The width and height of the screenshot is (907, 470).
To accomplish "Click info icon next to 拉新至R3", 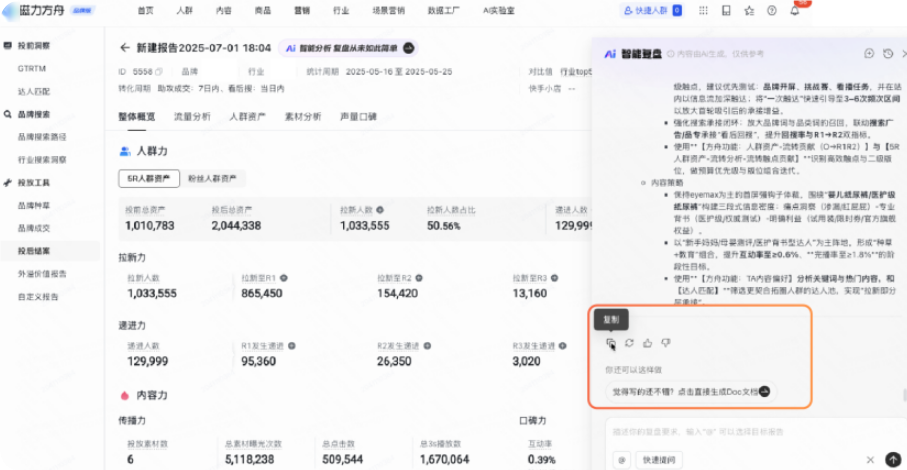I will click(554, 278).
